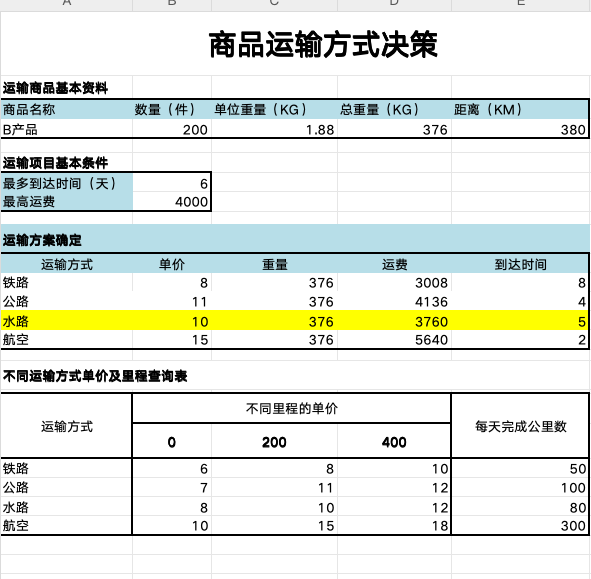Click max arrival days value 6
This screenshot has width=591, height=579.
tap(172, 183)
